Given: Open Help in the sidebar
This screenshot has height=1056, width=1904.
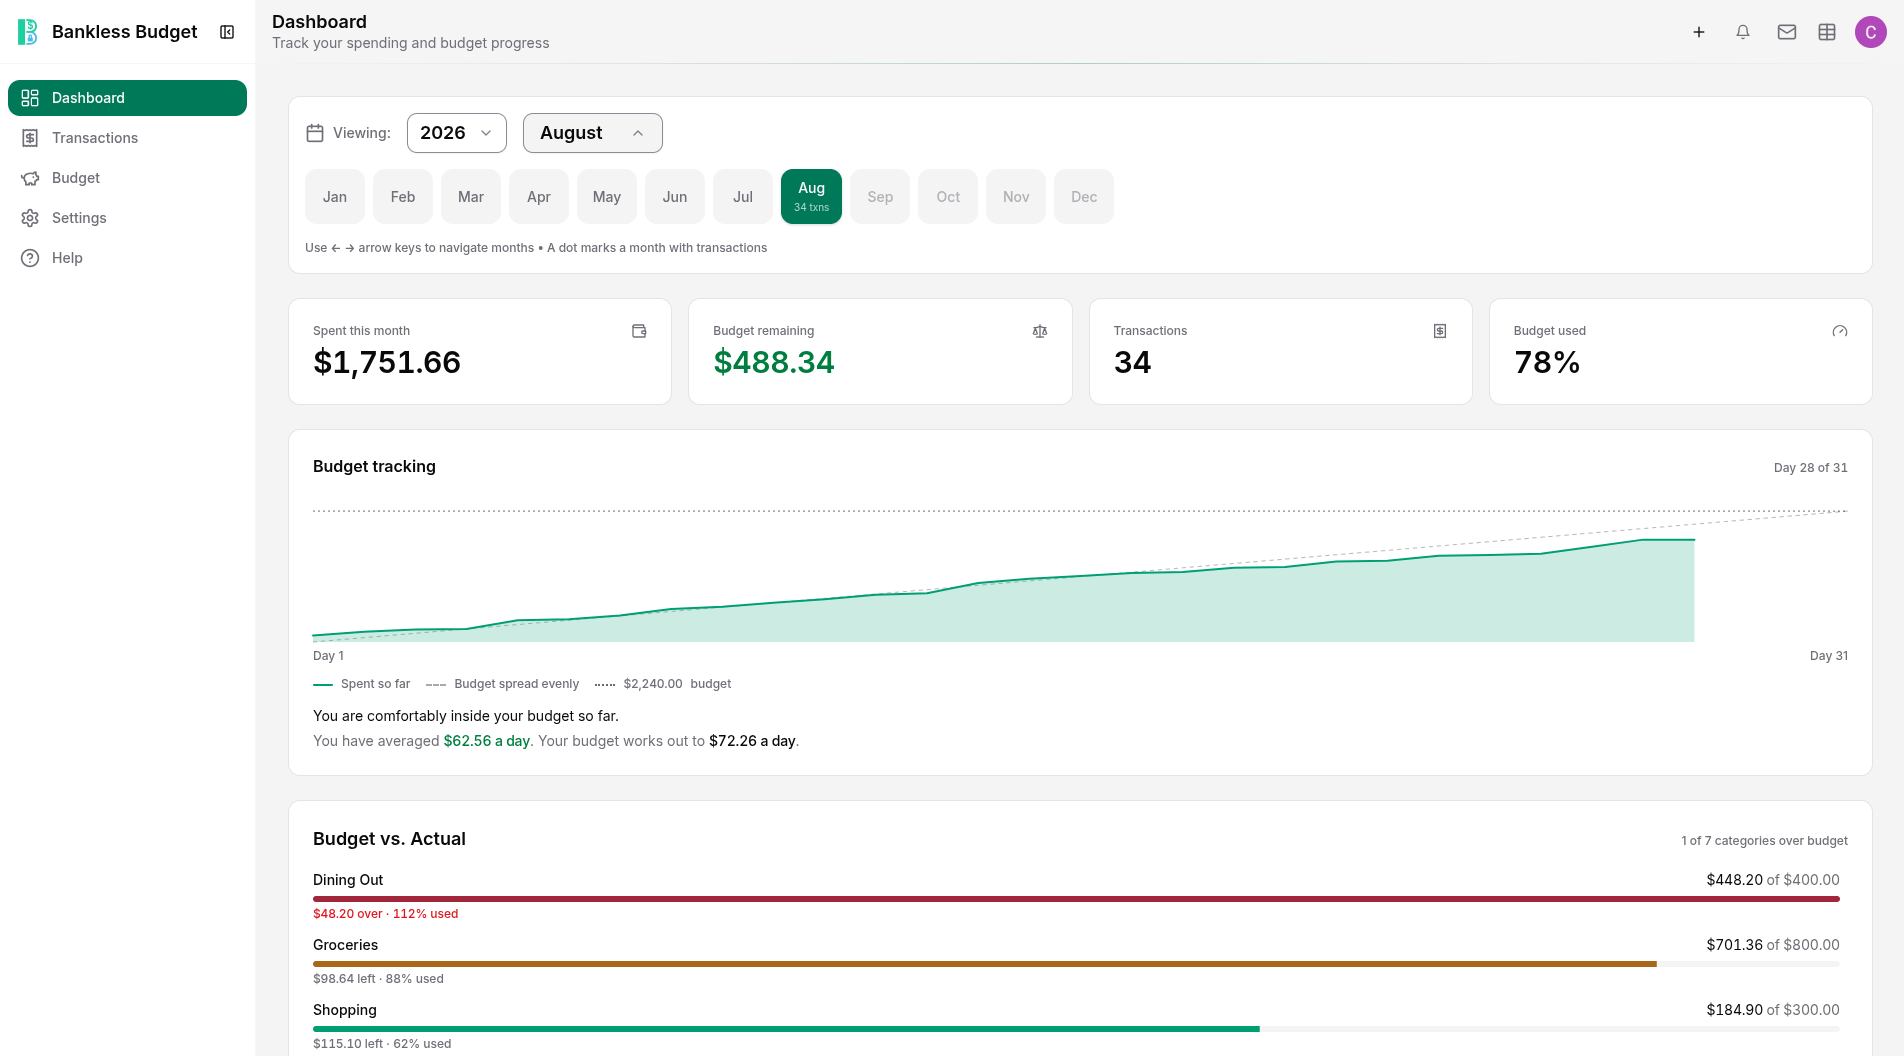Looking at the screenshot, I should click(x=128, y=258).
